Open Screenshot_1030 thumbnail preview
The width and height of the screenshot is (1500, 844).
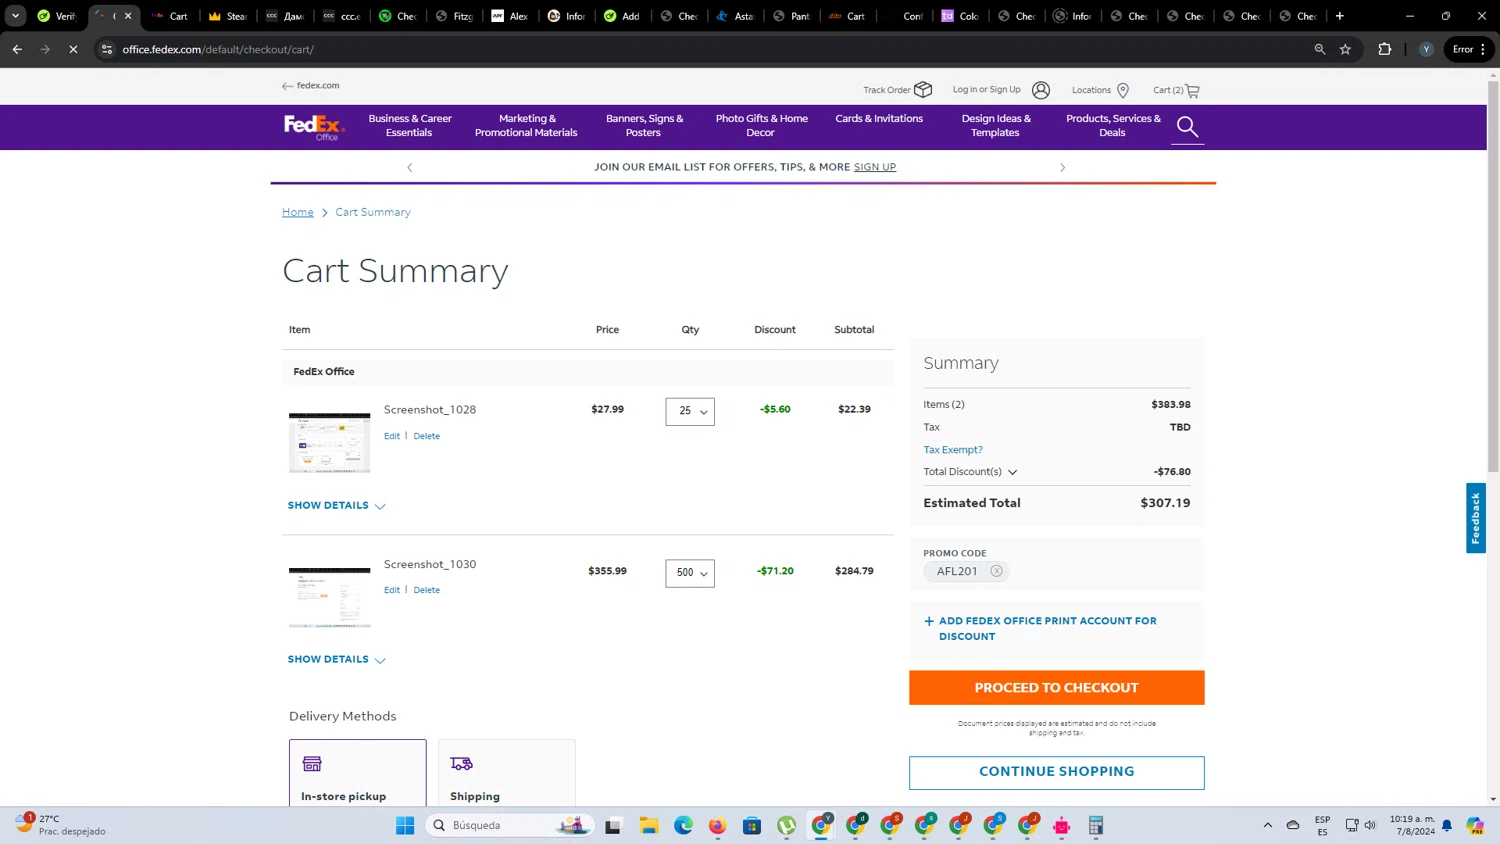330,597
